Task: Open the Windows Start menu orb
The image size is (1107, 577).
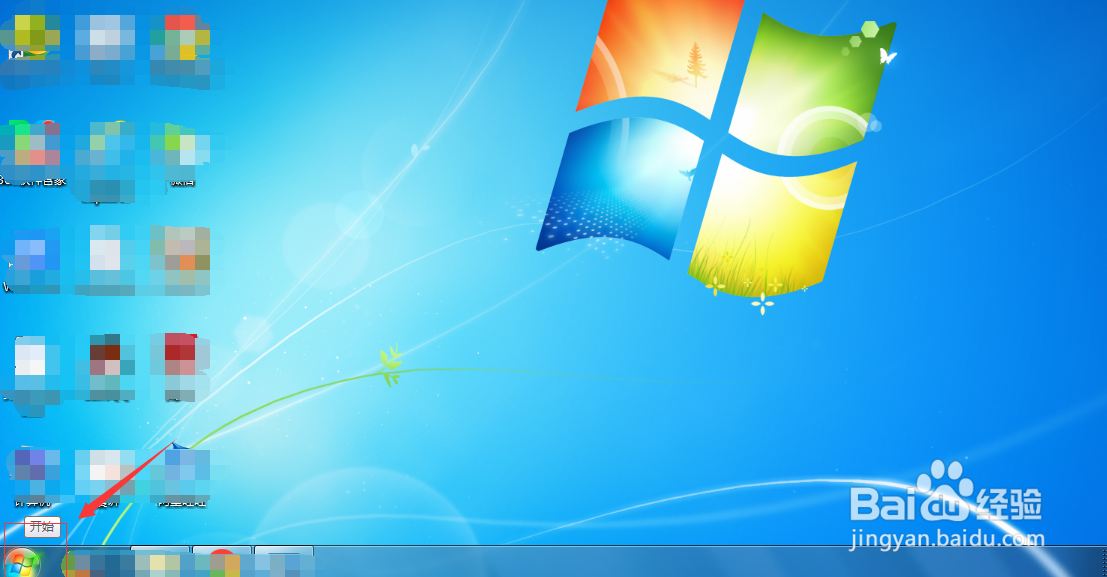Action: pos(22,564)
